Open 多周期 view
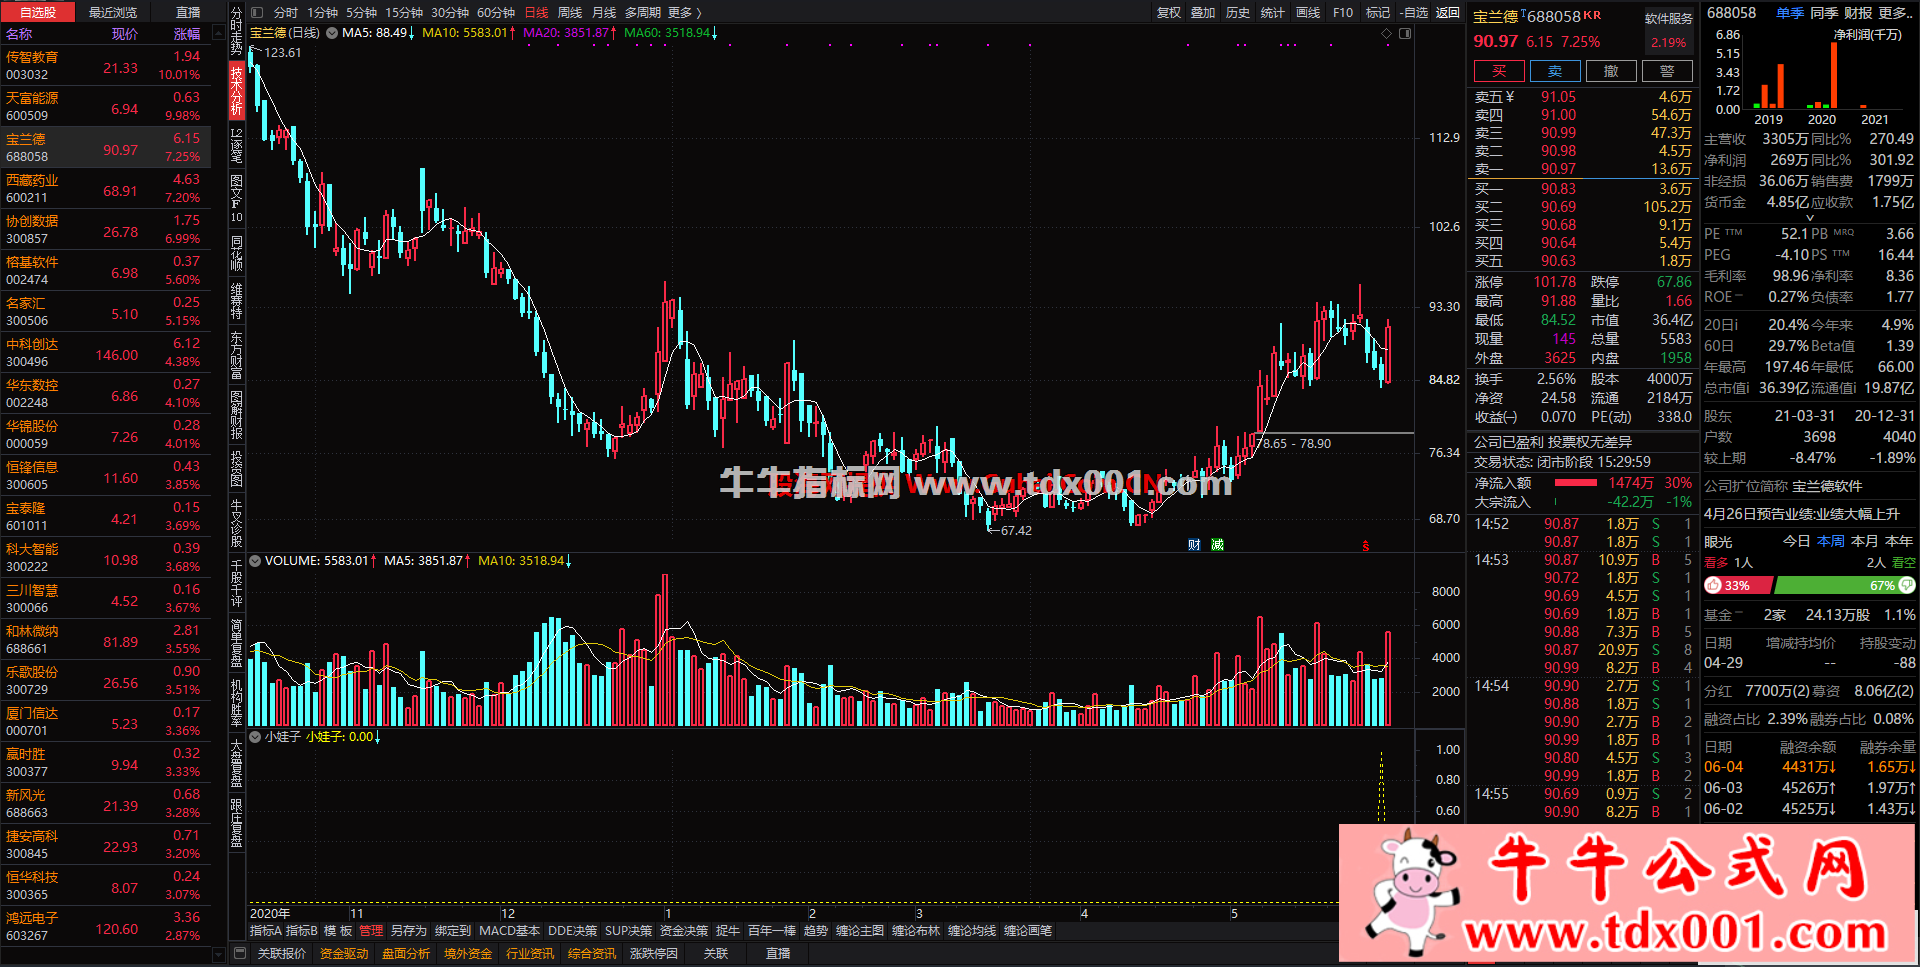 643,12
